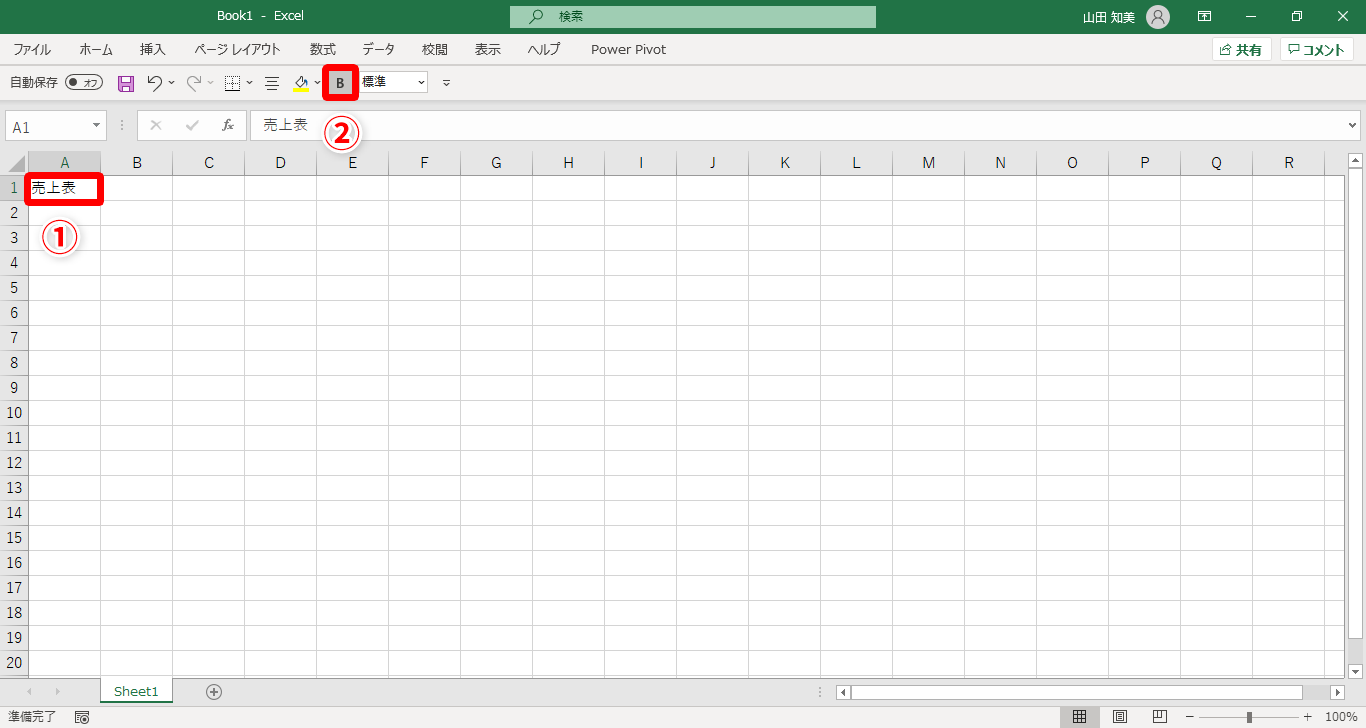
Task: Click the search magnifier box
Action: 692,16
